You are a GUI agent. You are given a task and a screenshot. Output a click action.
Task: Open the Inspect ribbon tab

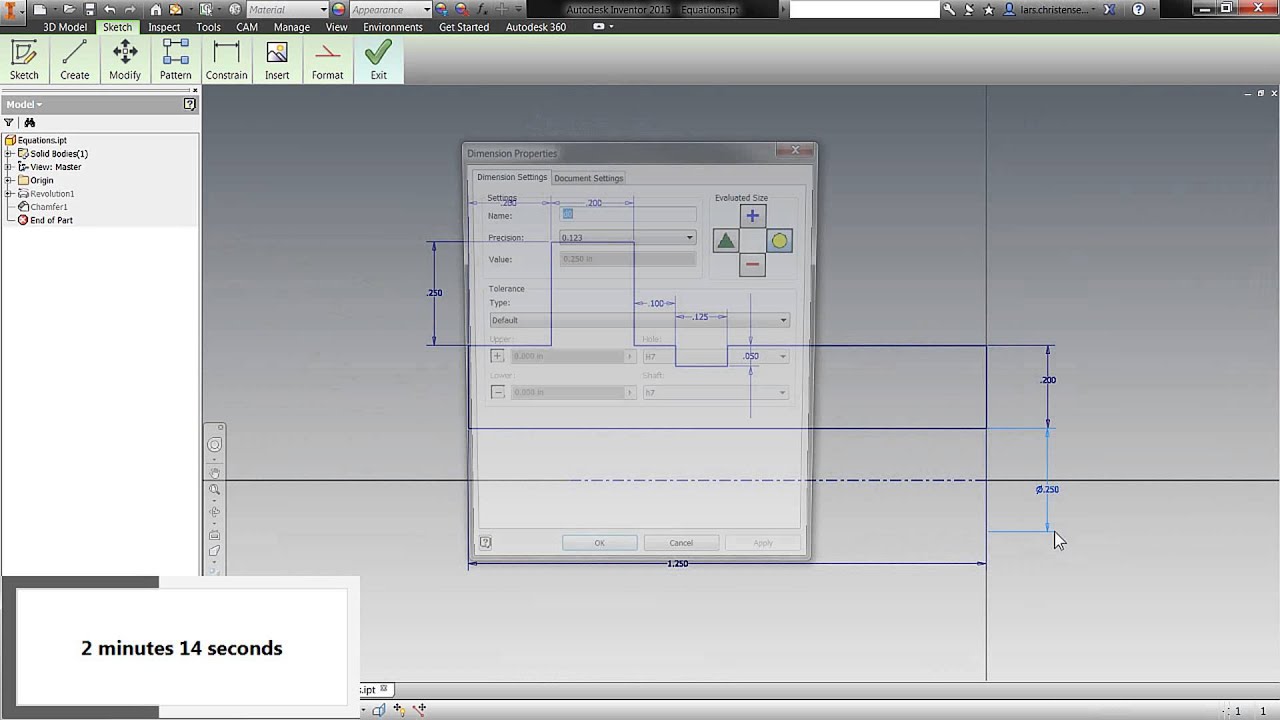[x=164, y=27]
